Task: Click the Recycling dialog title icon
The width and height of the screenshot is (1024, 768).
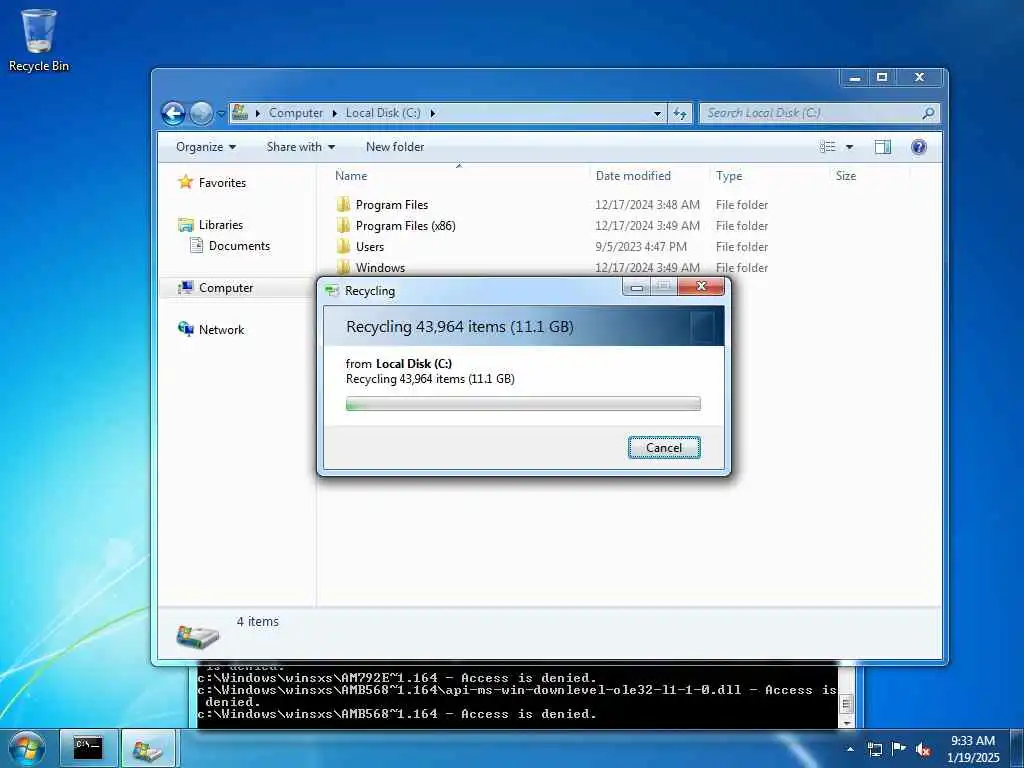Action: (x=332, y=291)
